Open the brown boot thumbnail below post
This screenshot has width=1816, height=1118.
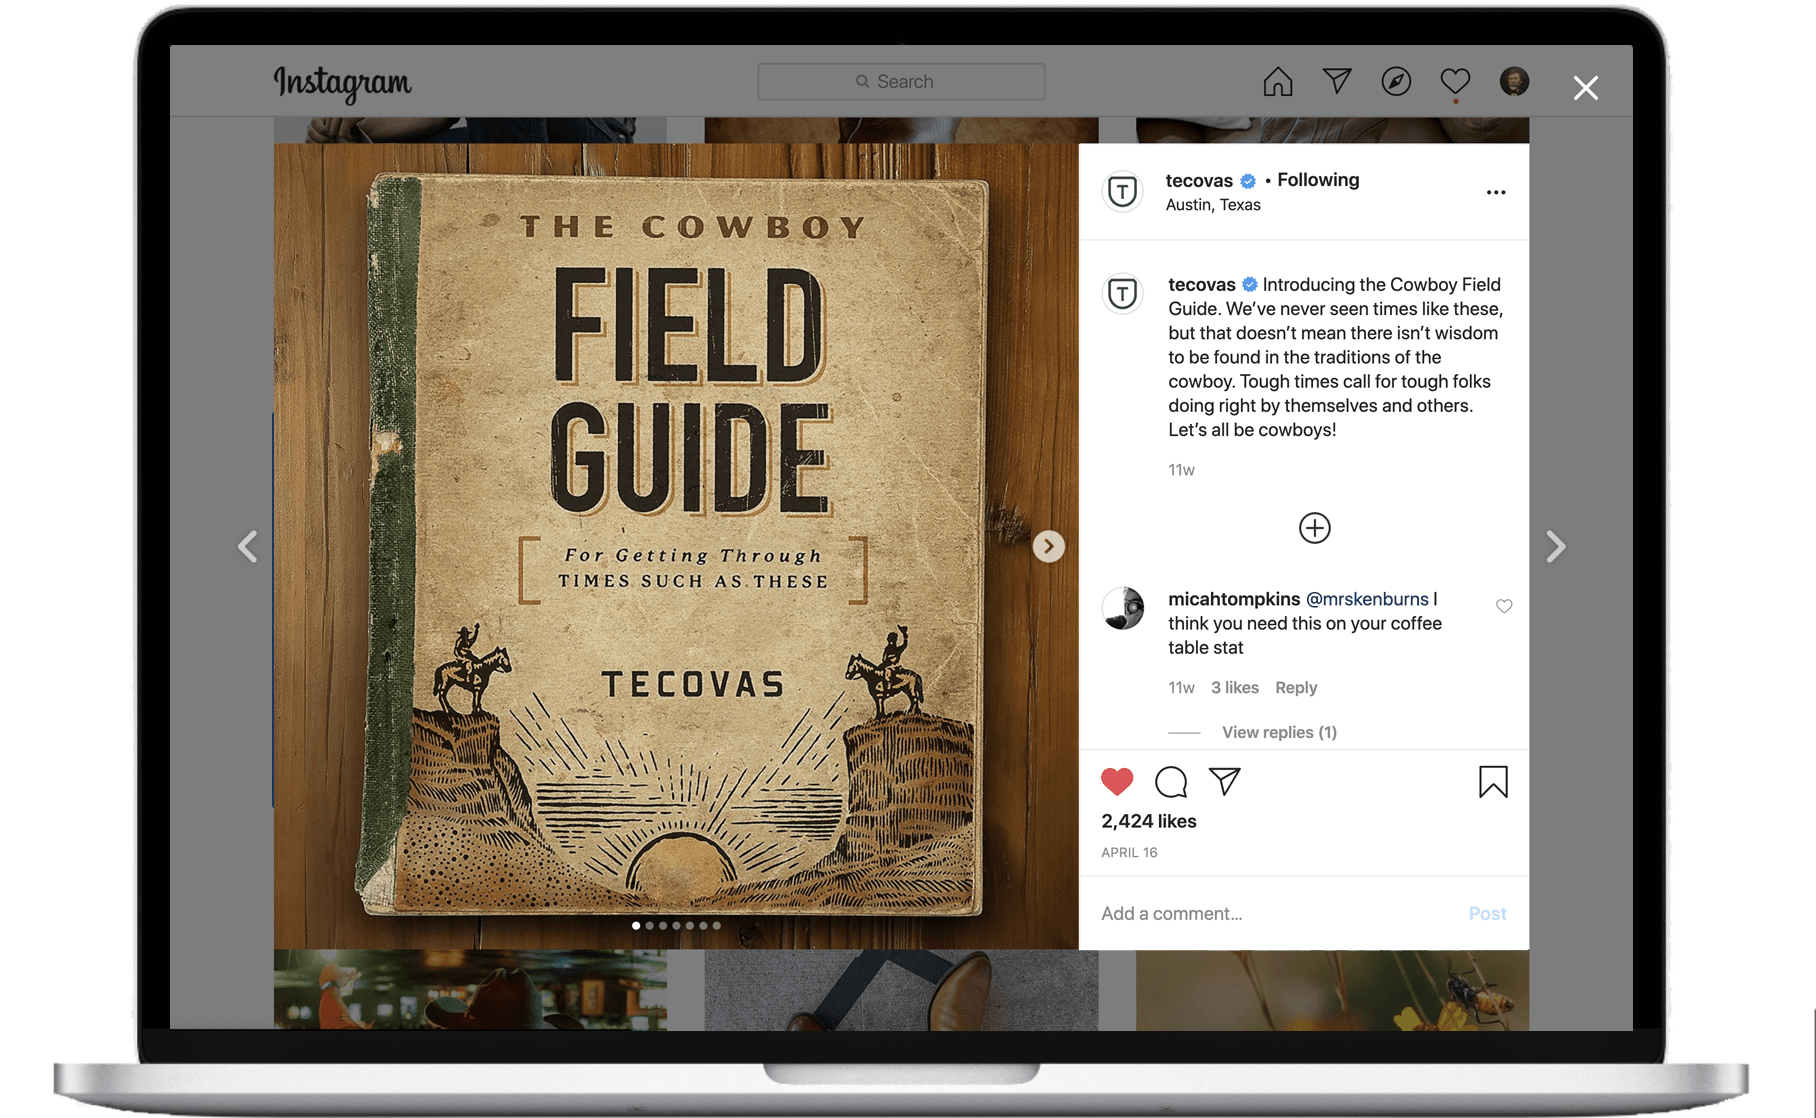[x=901, y=990]
